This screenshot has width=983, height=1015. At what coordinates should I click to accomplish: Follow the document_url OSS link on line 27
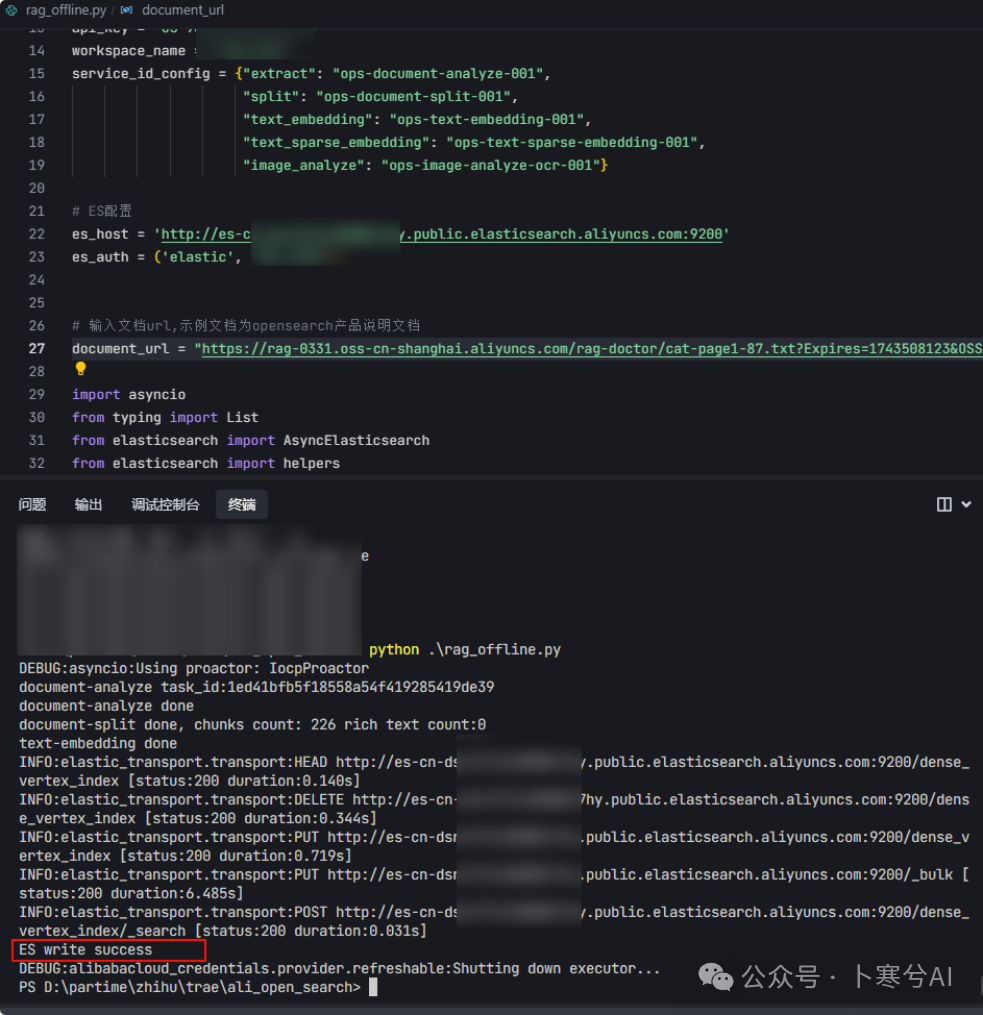[590, 349]
